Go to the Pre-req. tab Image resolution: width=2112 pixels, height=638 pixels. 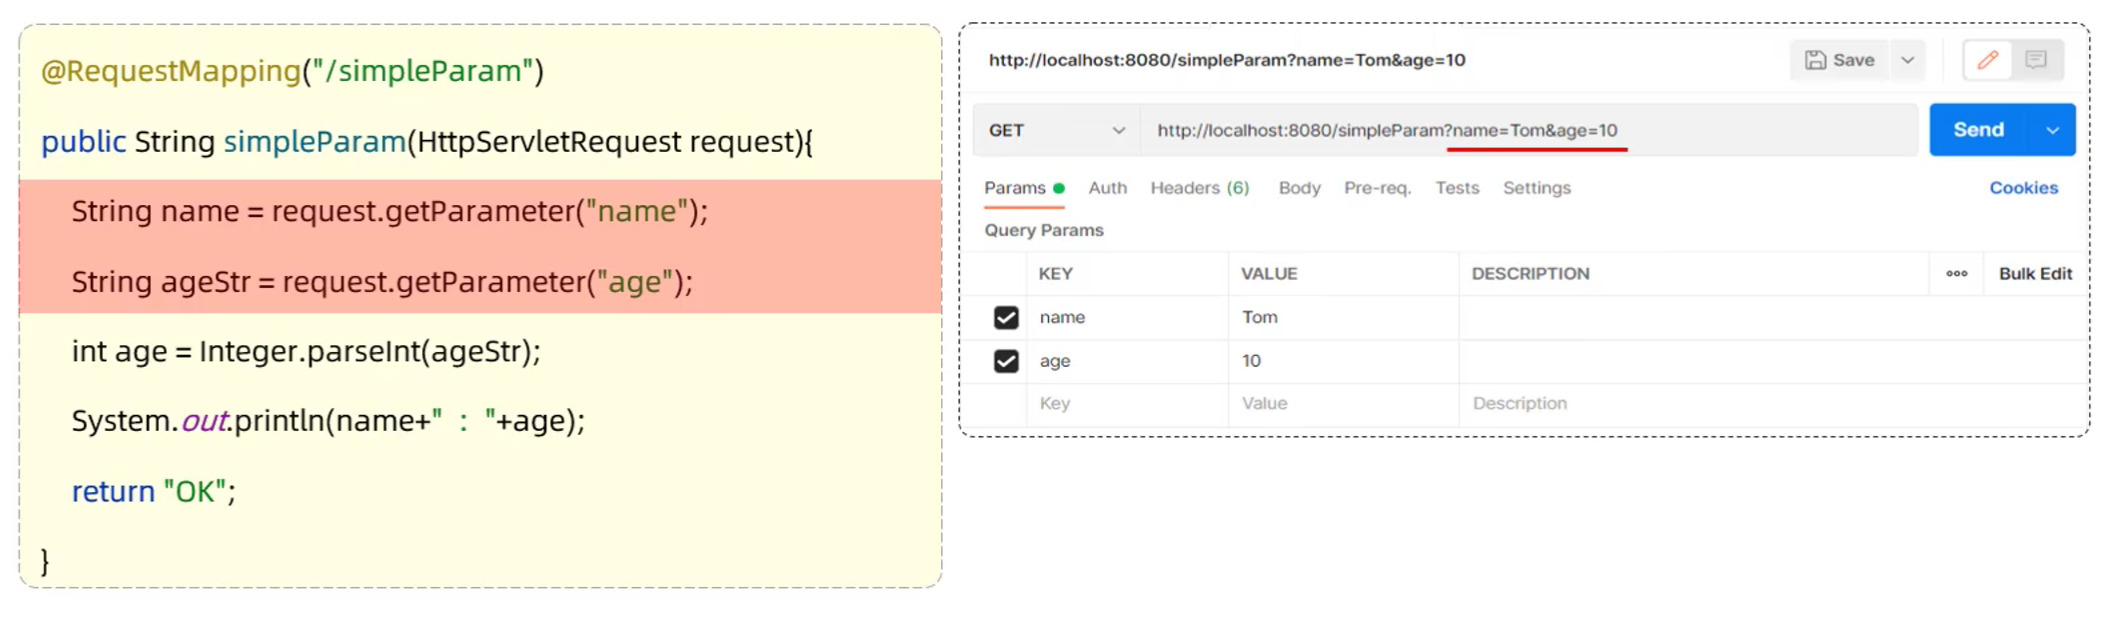pos(1377,188)
